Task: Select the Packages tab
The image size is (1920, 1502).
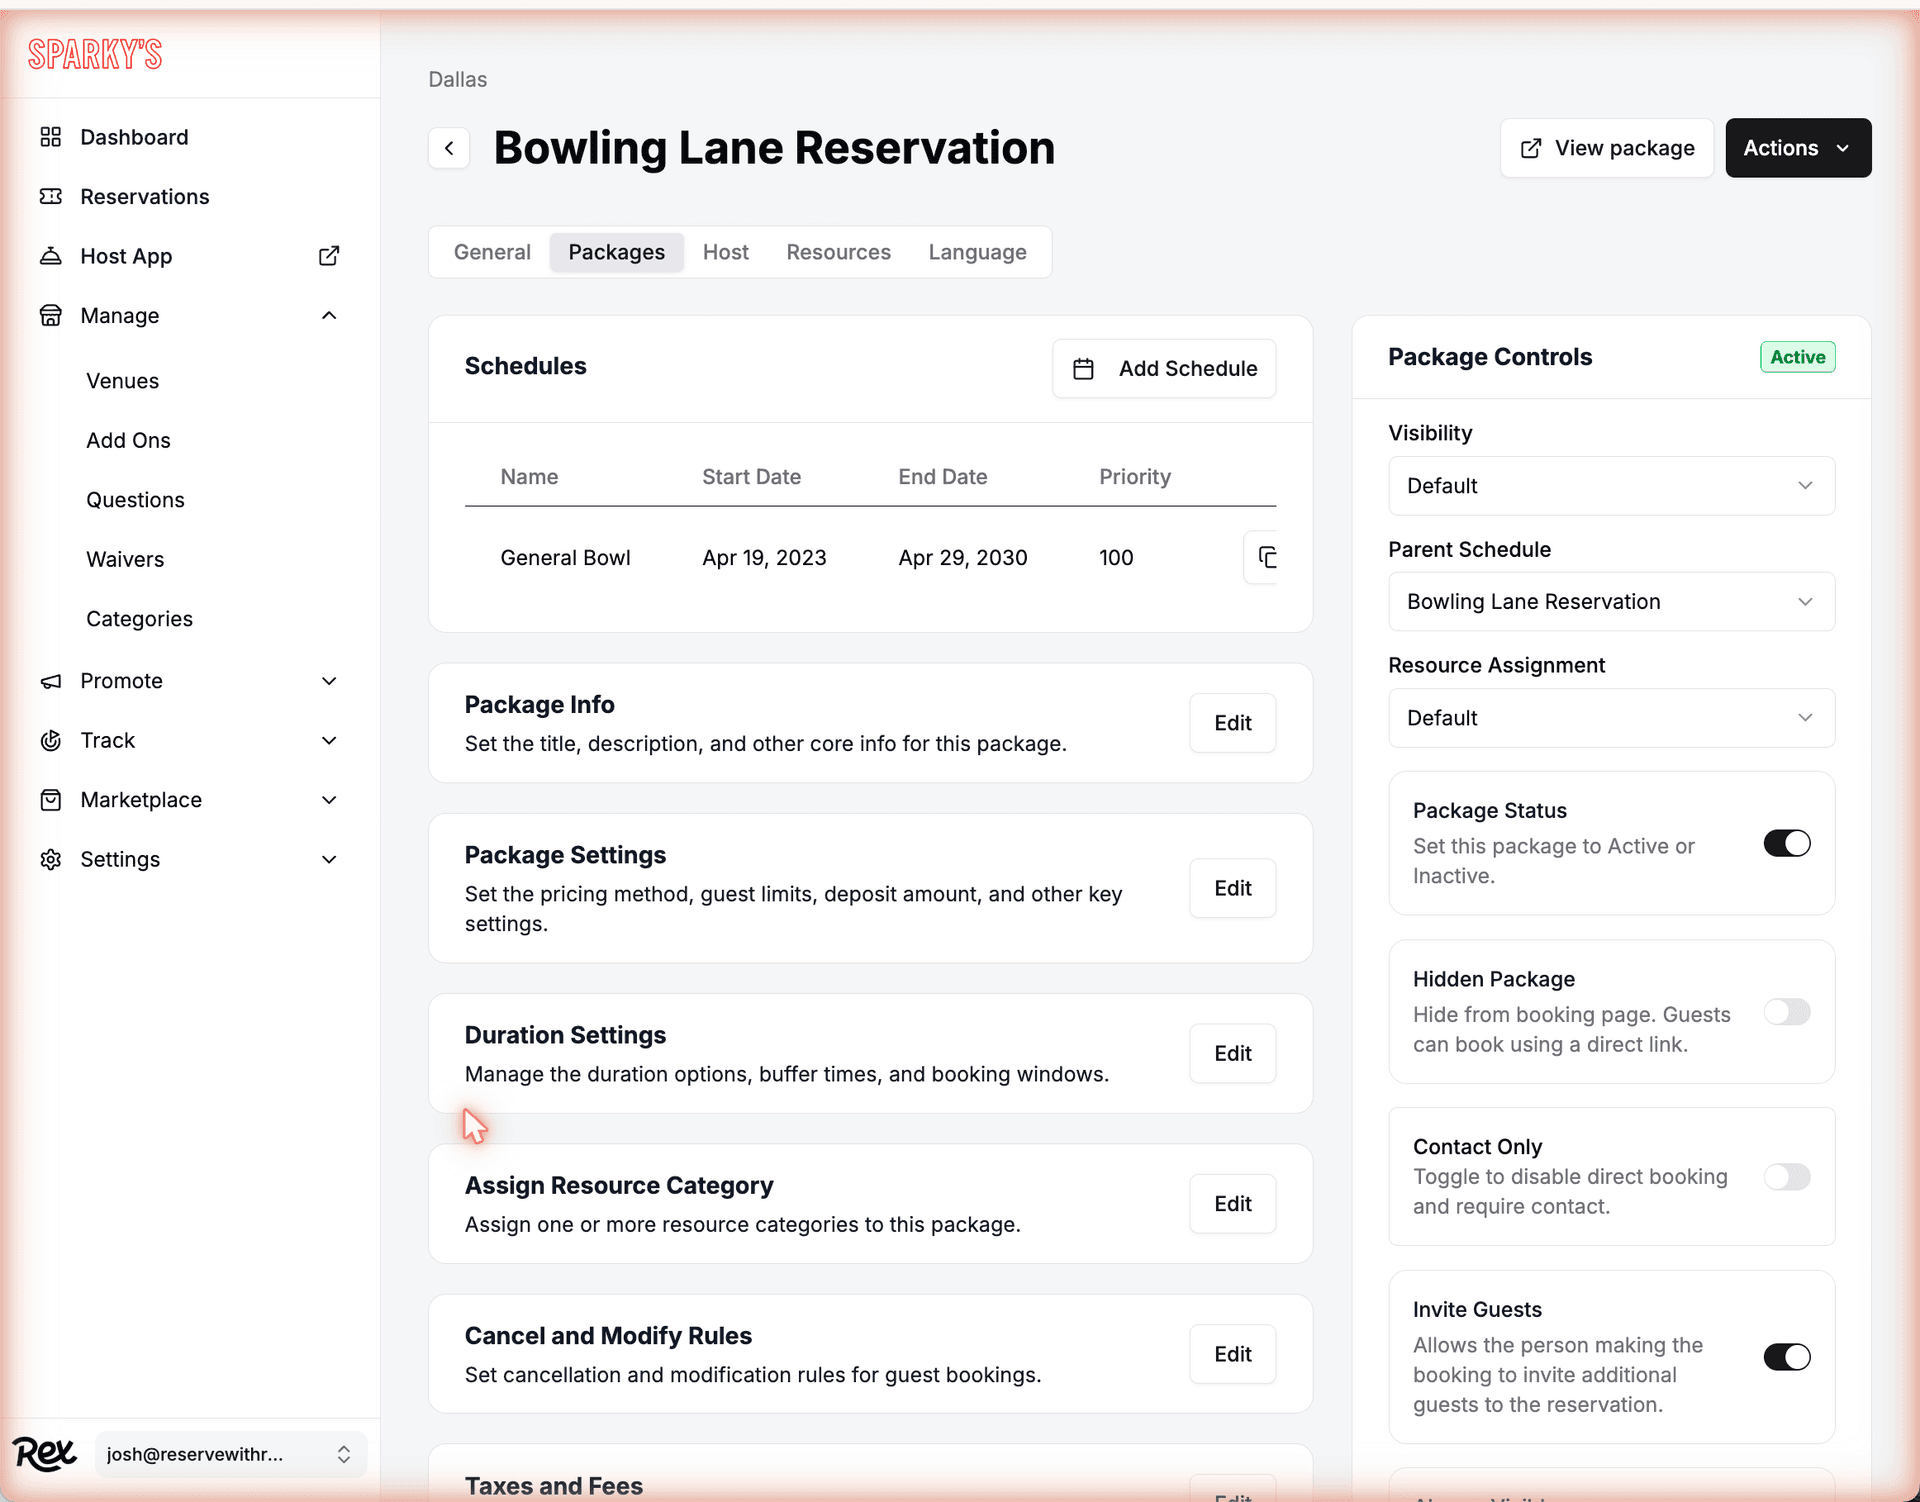Action: pyautogui.click(x=616, y=252)
